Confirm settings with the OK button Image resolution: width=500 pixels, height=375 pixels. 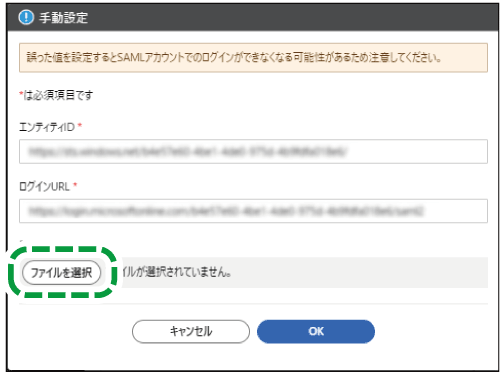[x=316, y=331]
